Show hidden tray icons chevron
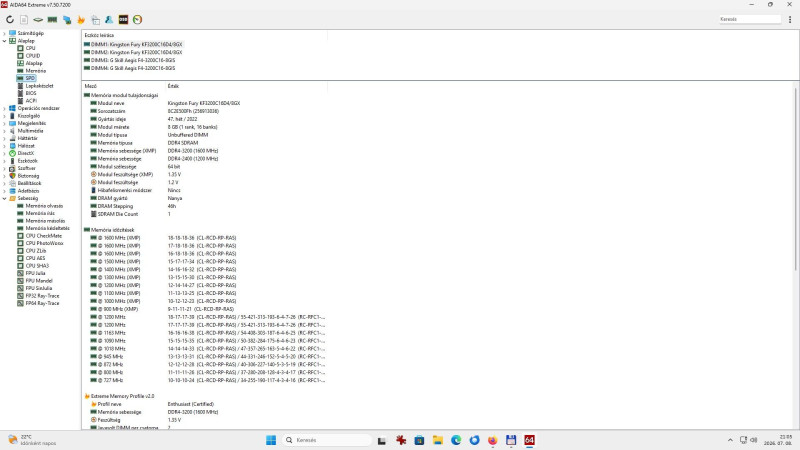 pyautogui.click(x=730, y=440)
